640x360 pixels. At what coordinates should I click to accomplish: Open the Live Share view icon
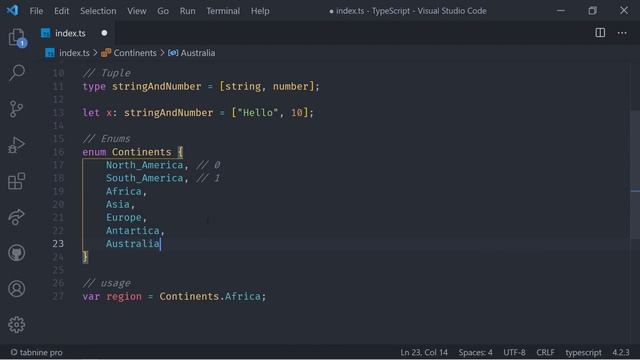tap(17, 217)
